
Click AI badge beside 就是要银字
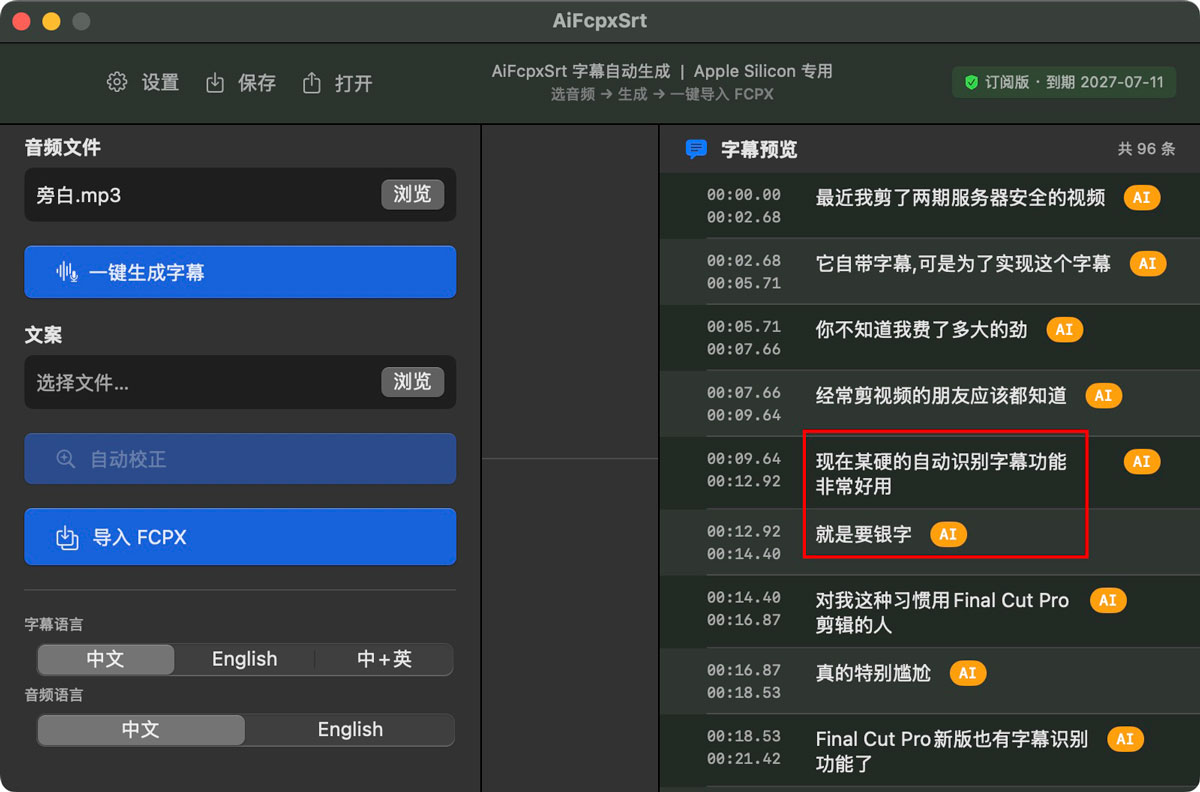pos(948,534)
